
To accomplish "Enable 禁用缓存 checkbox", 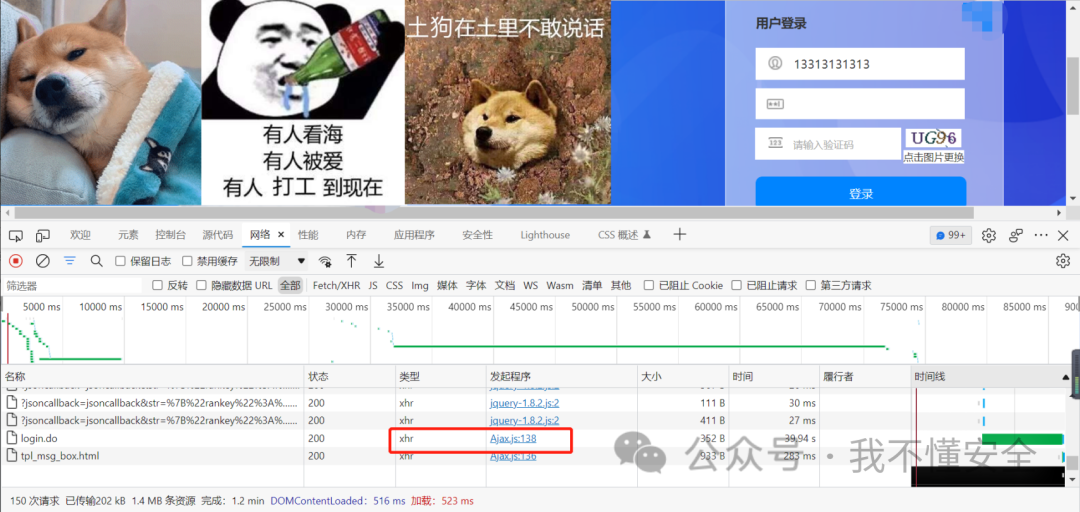I will tap(187, 261).
